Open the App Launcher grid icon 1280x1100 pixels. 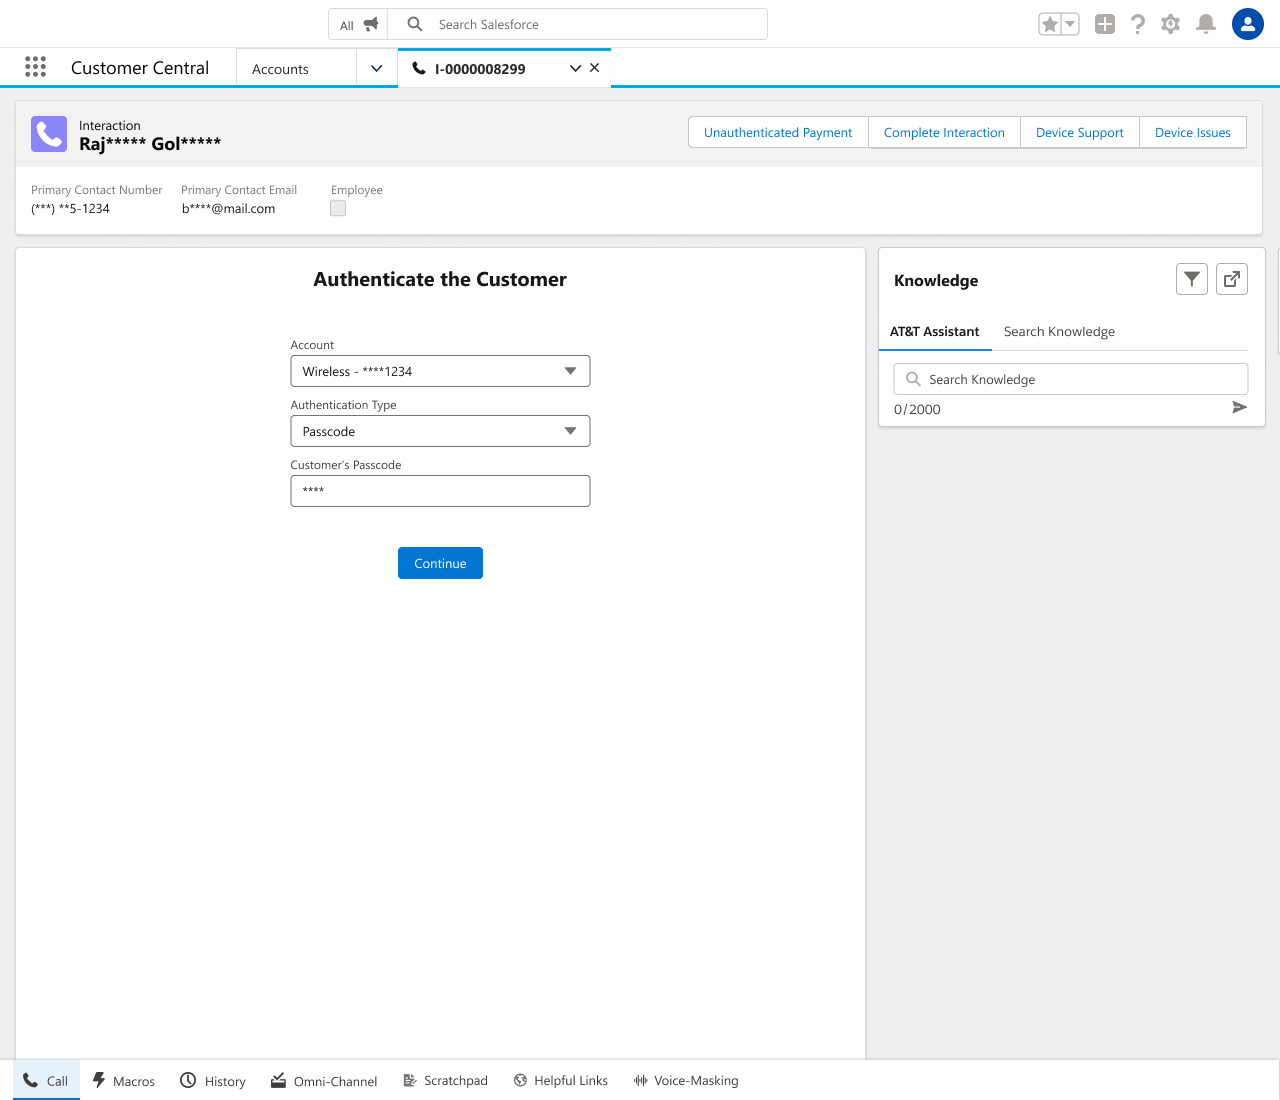pyautogui.click(x=35, y=67)
